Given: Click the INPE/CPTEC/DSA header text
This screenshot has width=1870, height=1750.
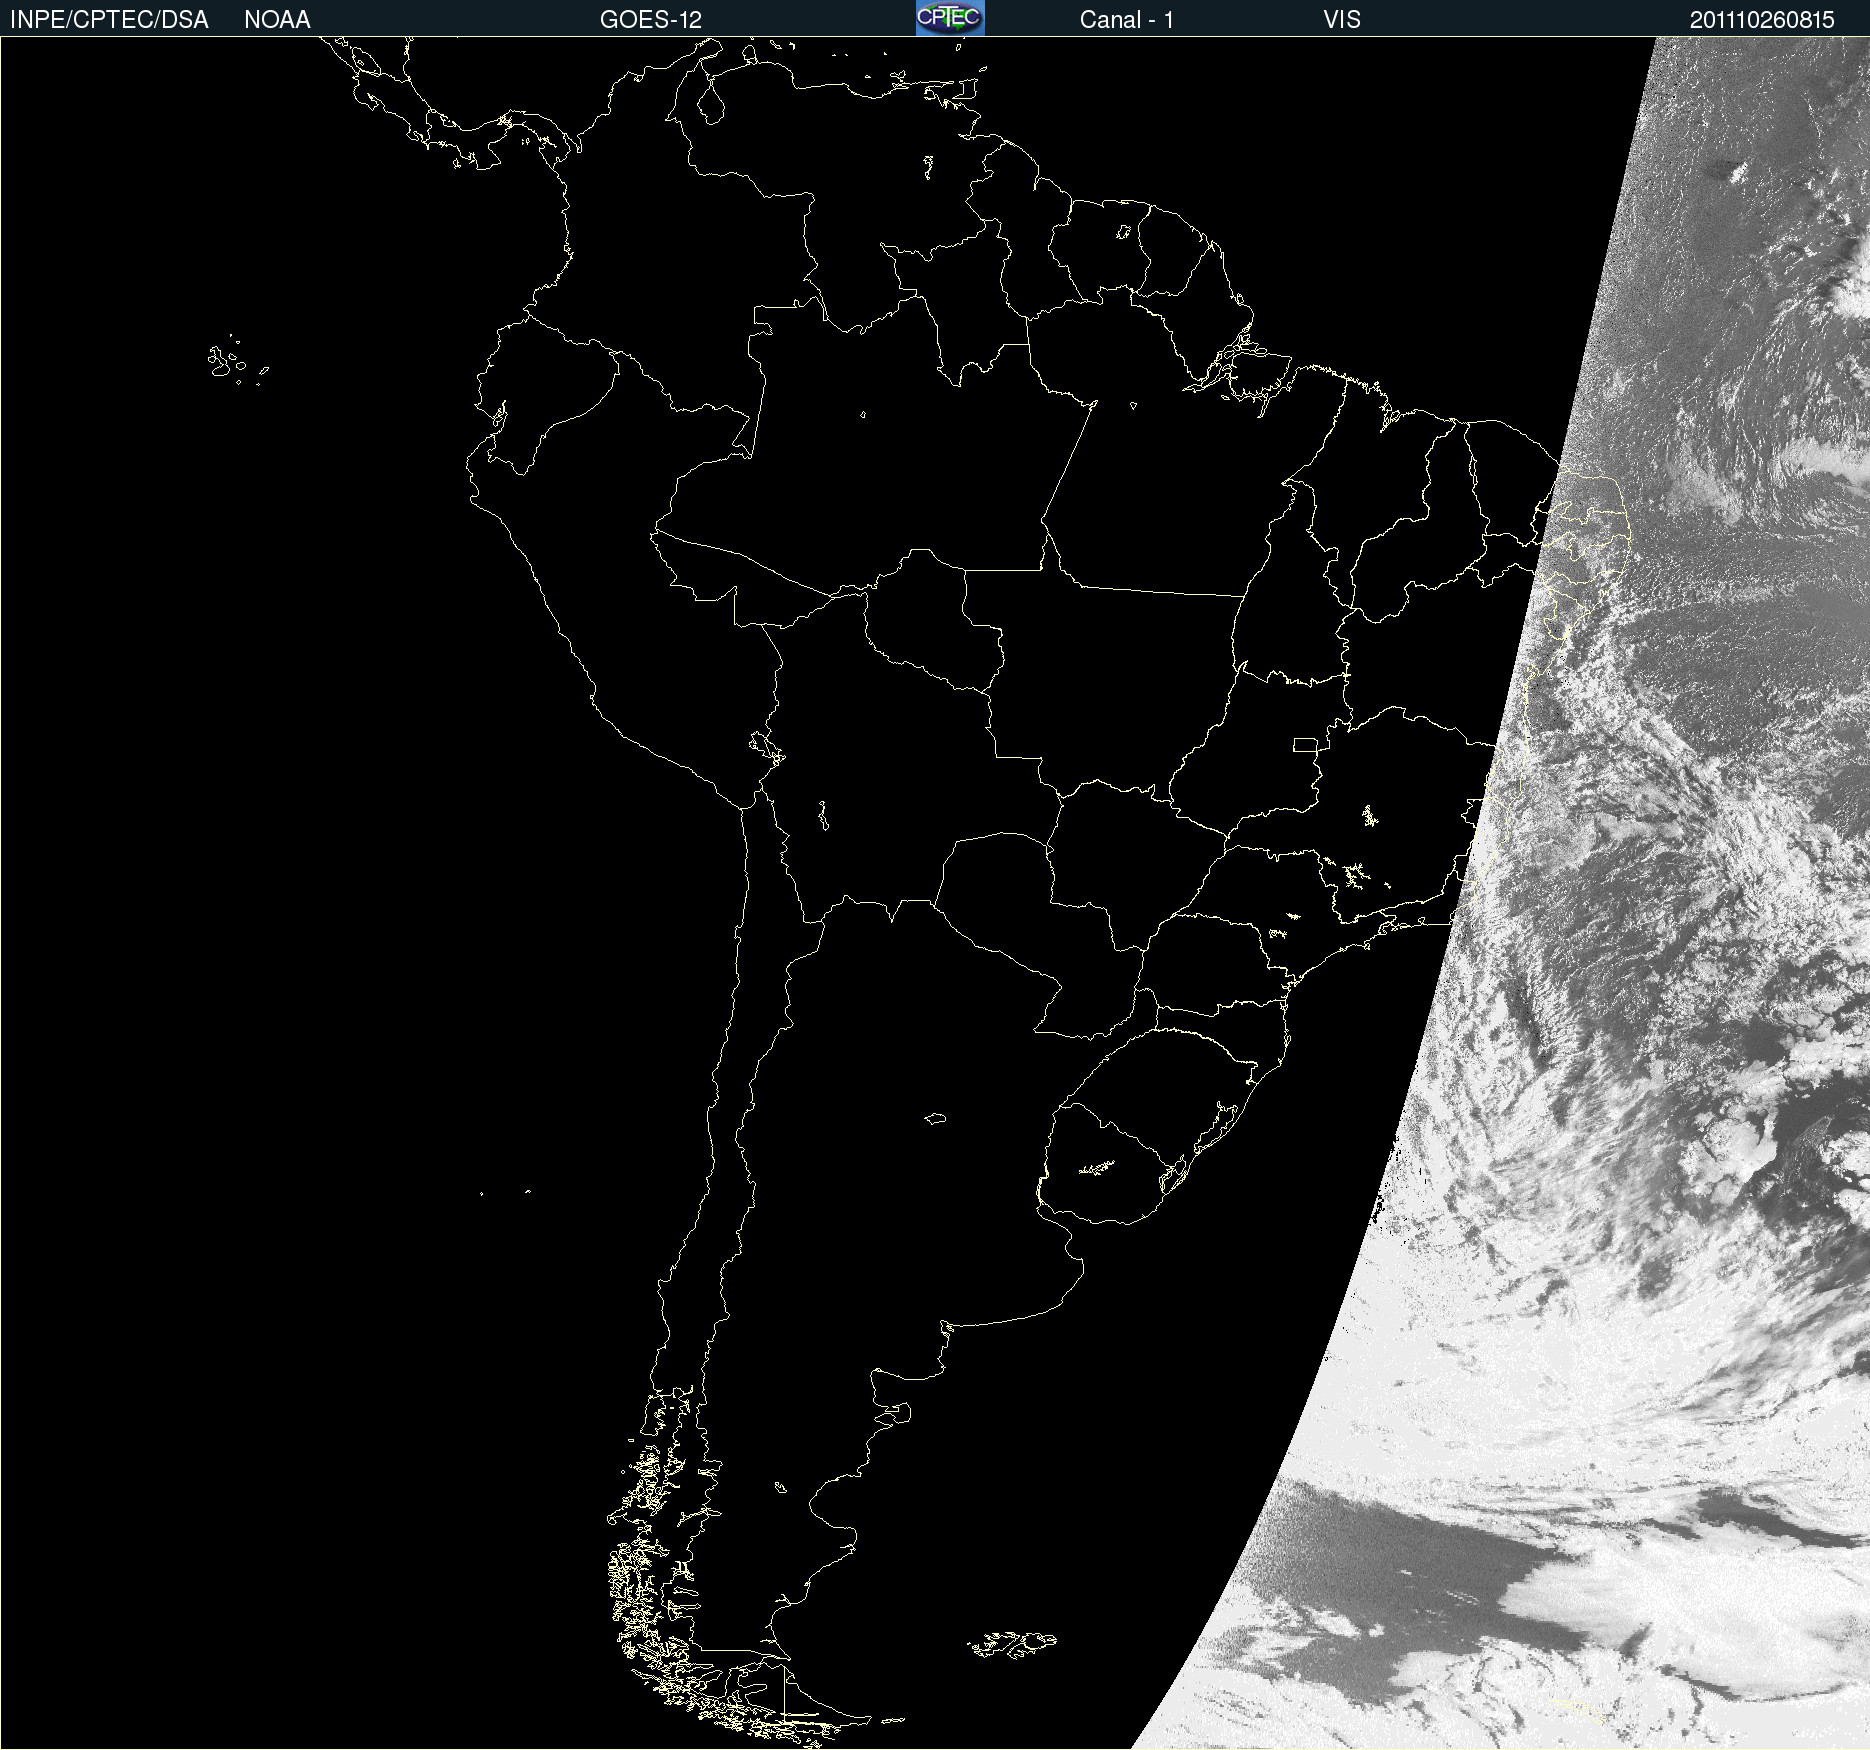Looking at the screenshot, I should (x=109, y=20).
